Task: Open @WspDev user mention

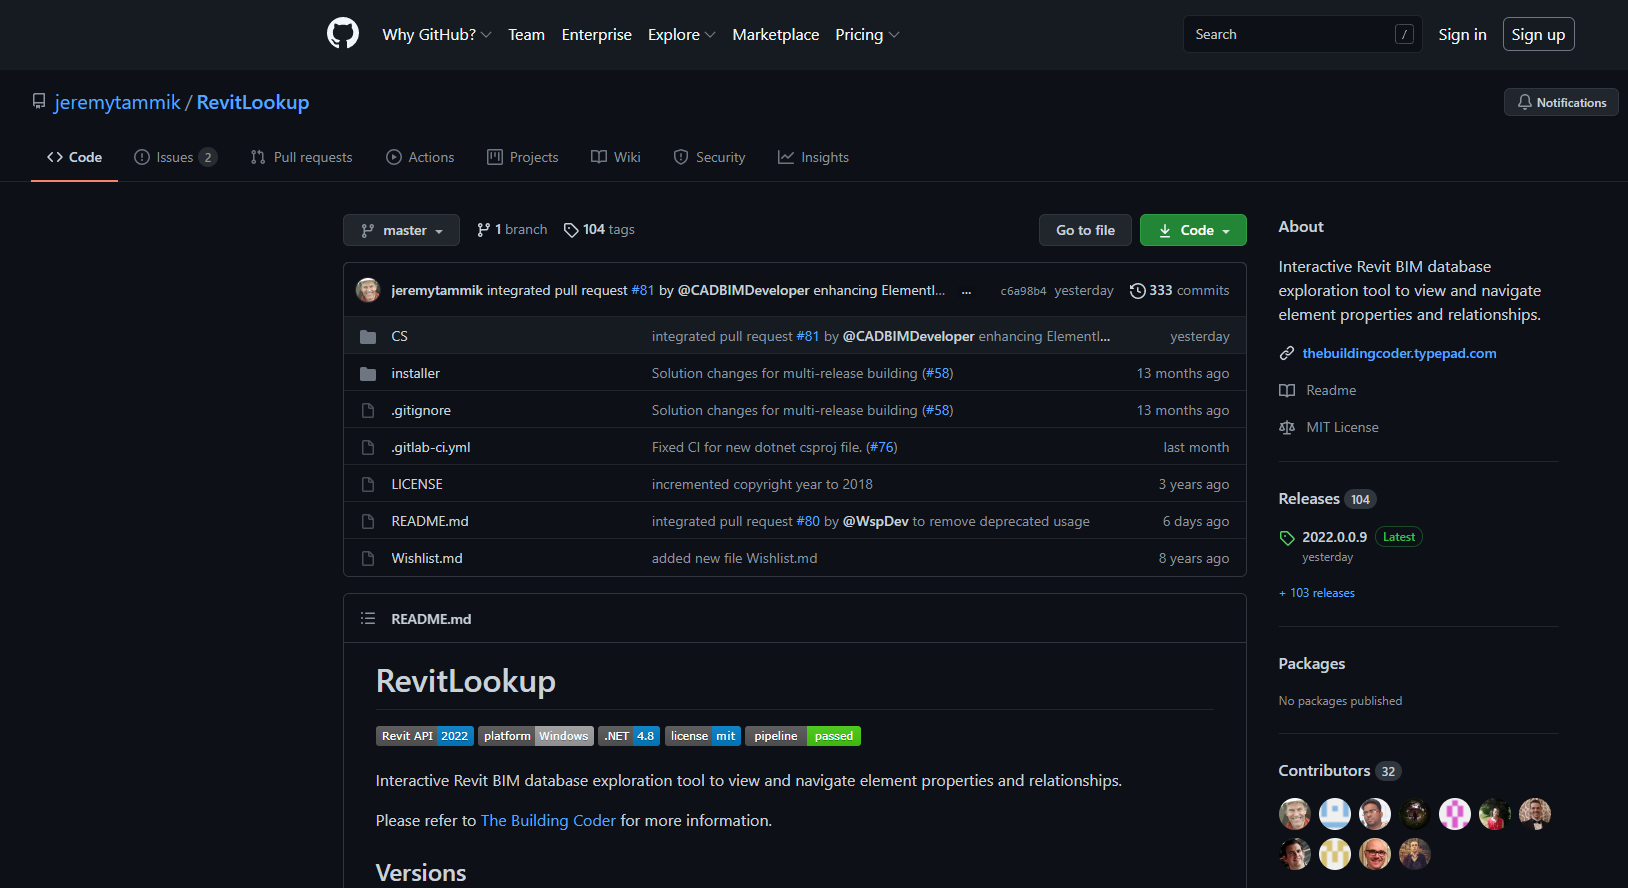Action: (x=876, y=522)
